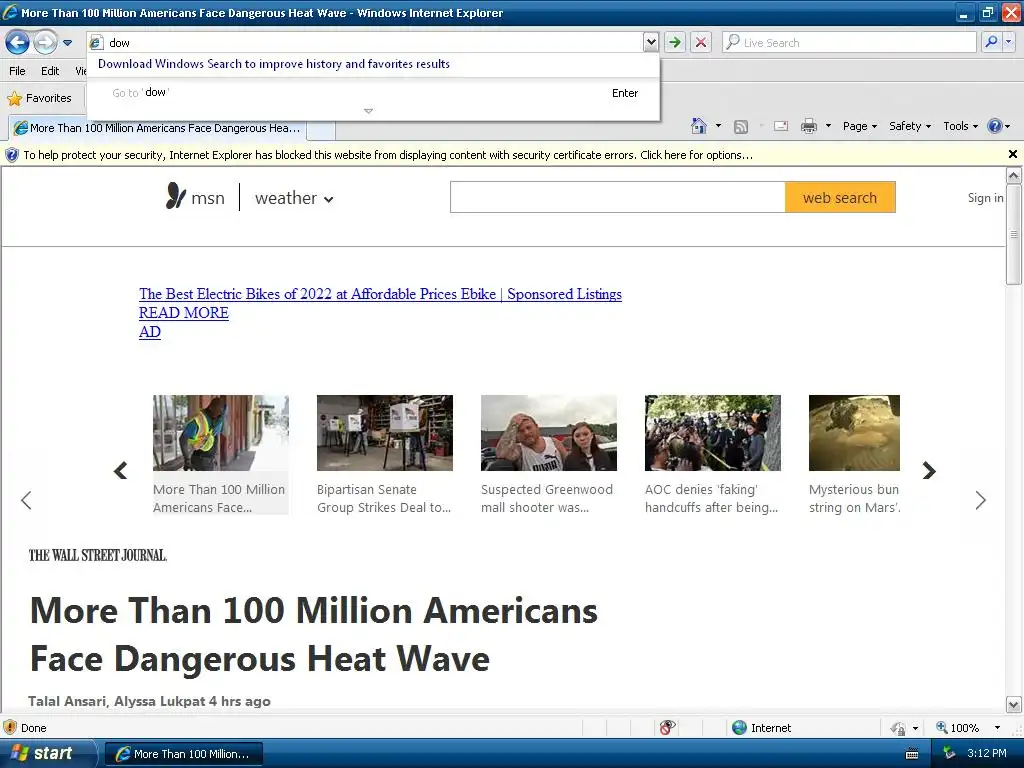Open the Print options dropdown arrow
The width and height of the screenshot is (1024, 768).
[828, 126]
